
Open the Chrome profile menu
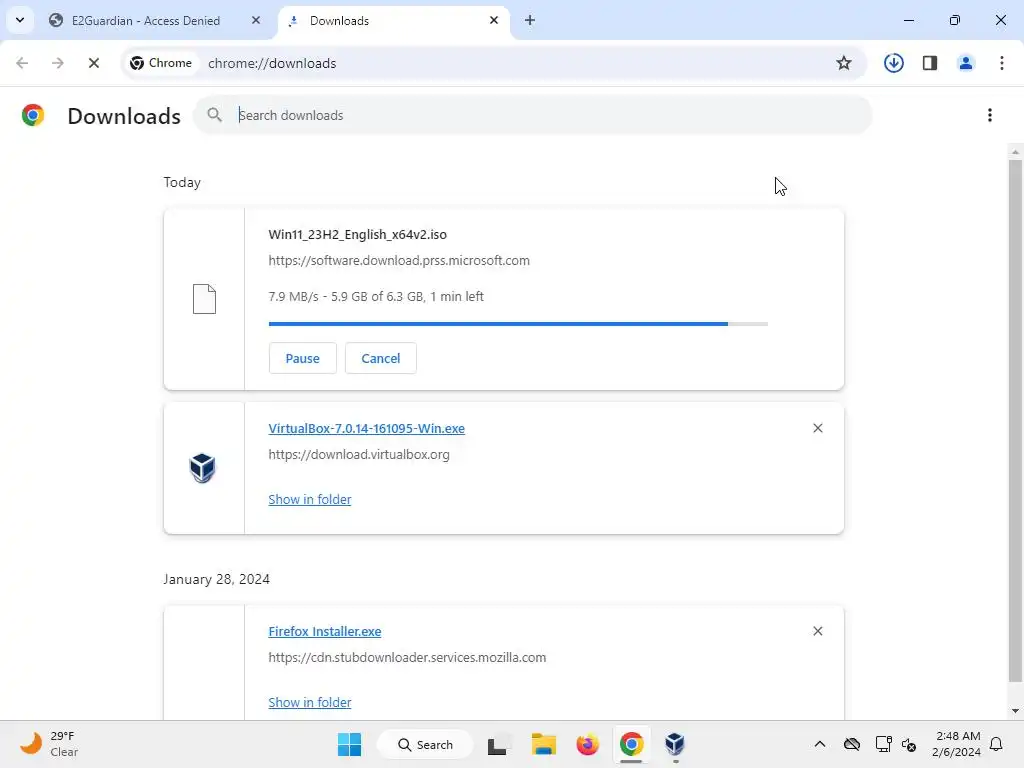click(966, 63)
